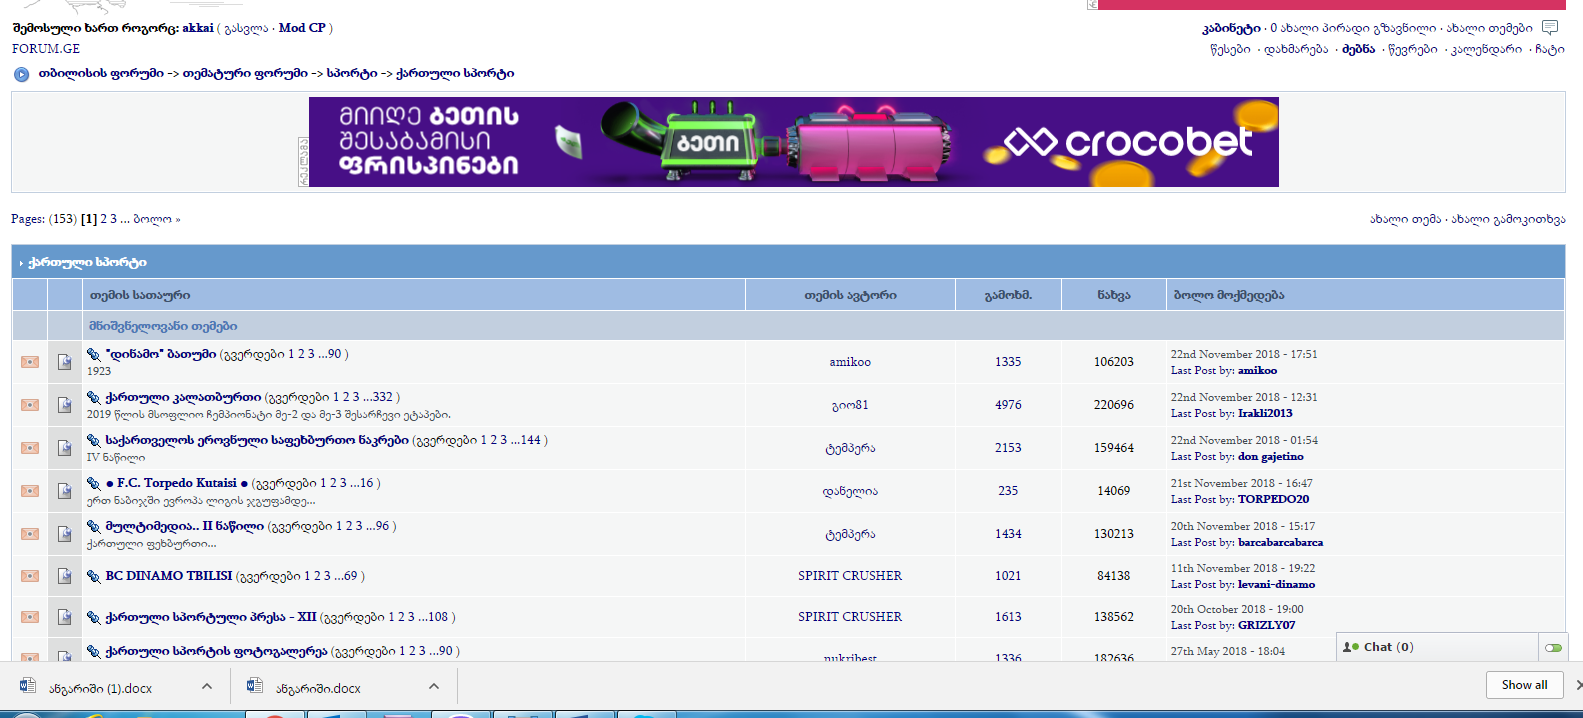Click the თემატური ფორუმი breadcrumb link
This screenshot has width=1583, height=718.
pyautogui.click(x=245, y=74)
